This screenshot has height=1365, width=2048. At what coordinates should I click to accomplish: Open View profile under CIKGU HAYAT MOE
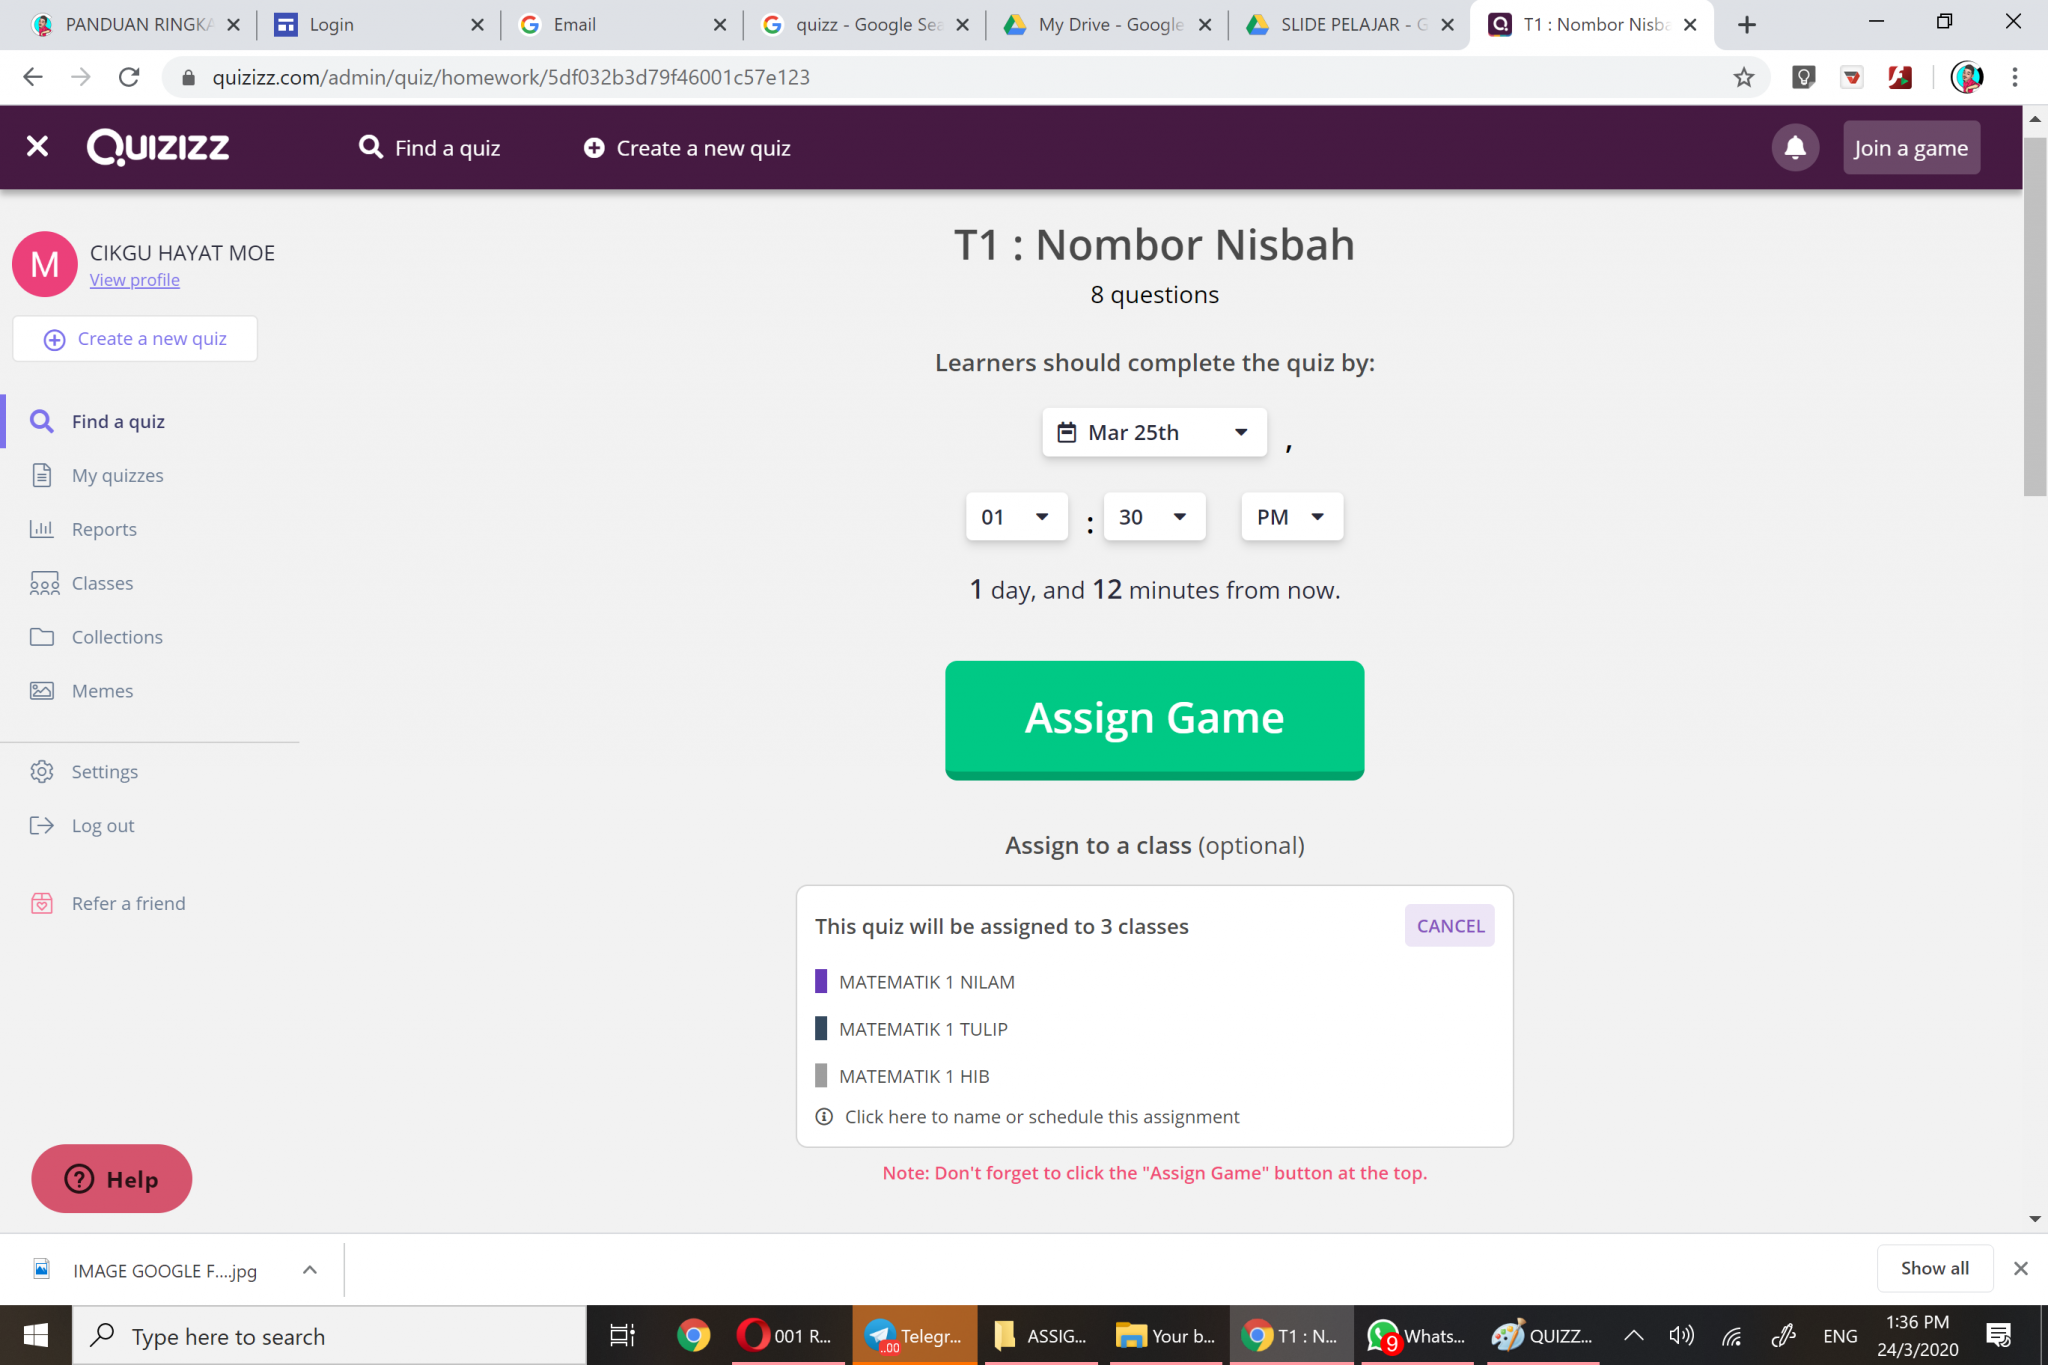coord(134,279)
